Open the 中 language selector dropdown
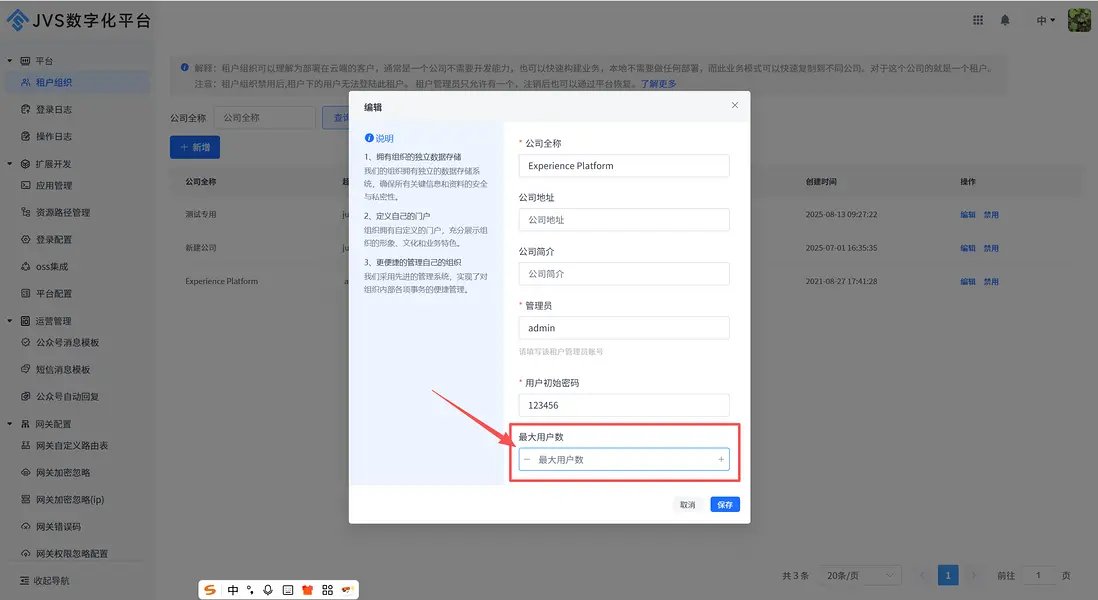The image size is (1098, 600). tap(1043, 19)
